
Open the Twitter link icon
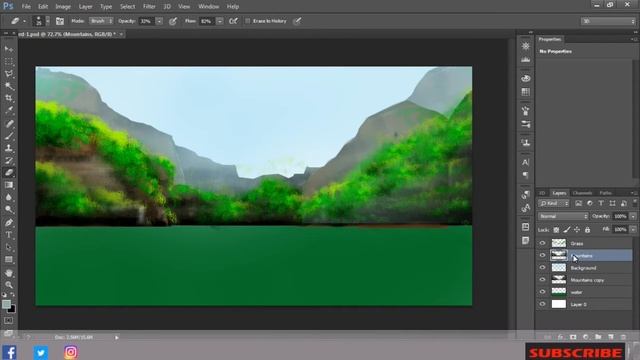(41, 352)
